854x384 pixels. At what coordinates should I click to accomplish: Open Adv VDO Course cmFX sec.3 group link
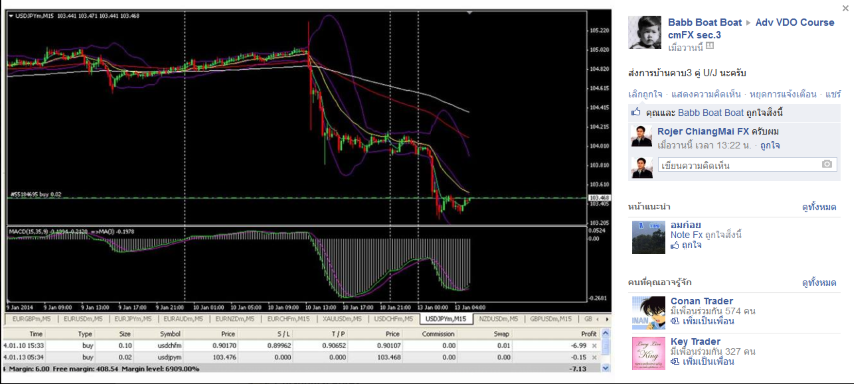tap(751, 29)
